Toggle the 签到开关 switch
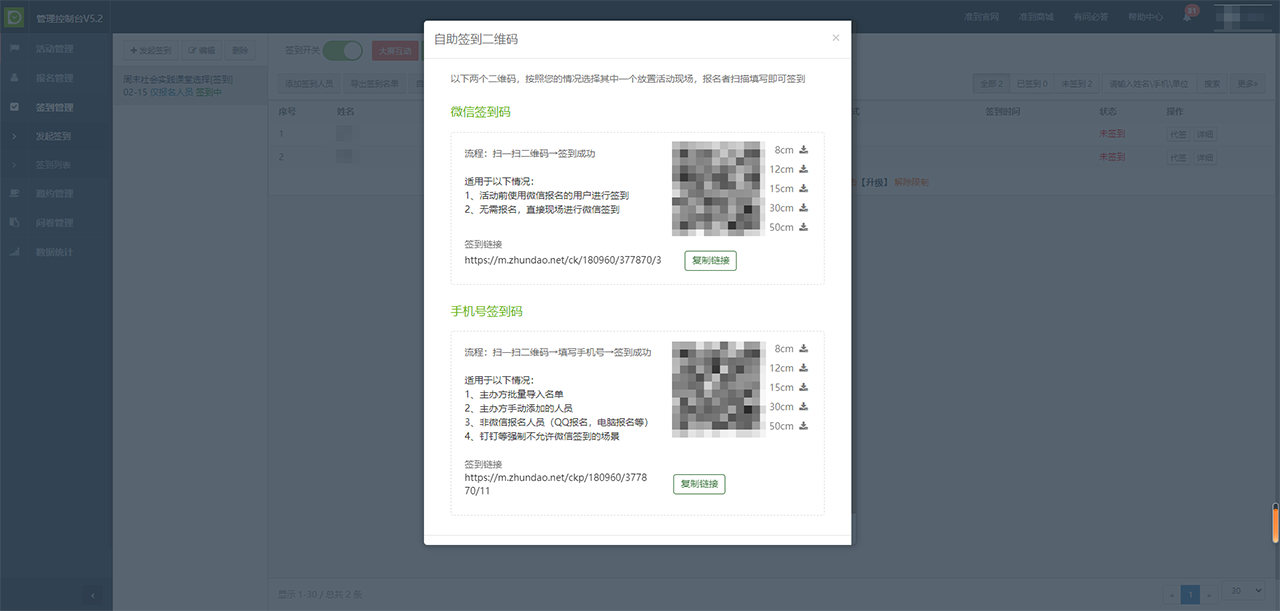The image size is (1280, 611). coord(343,50)
